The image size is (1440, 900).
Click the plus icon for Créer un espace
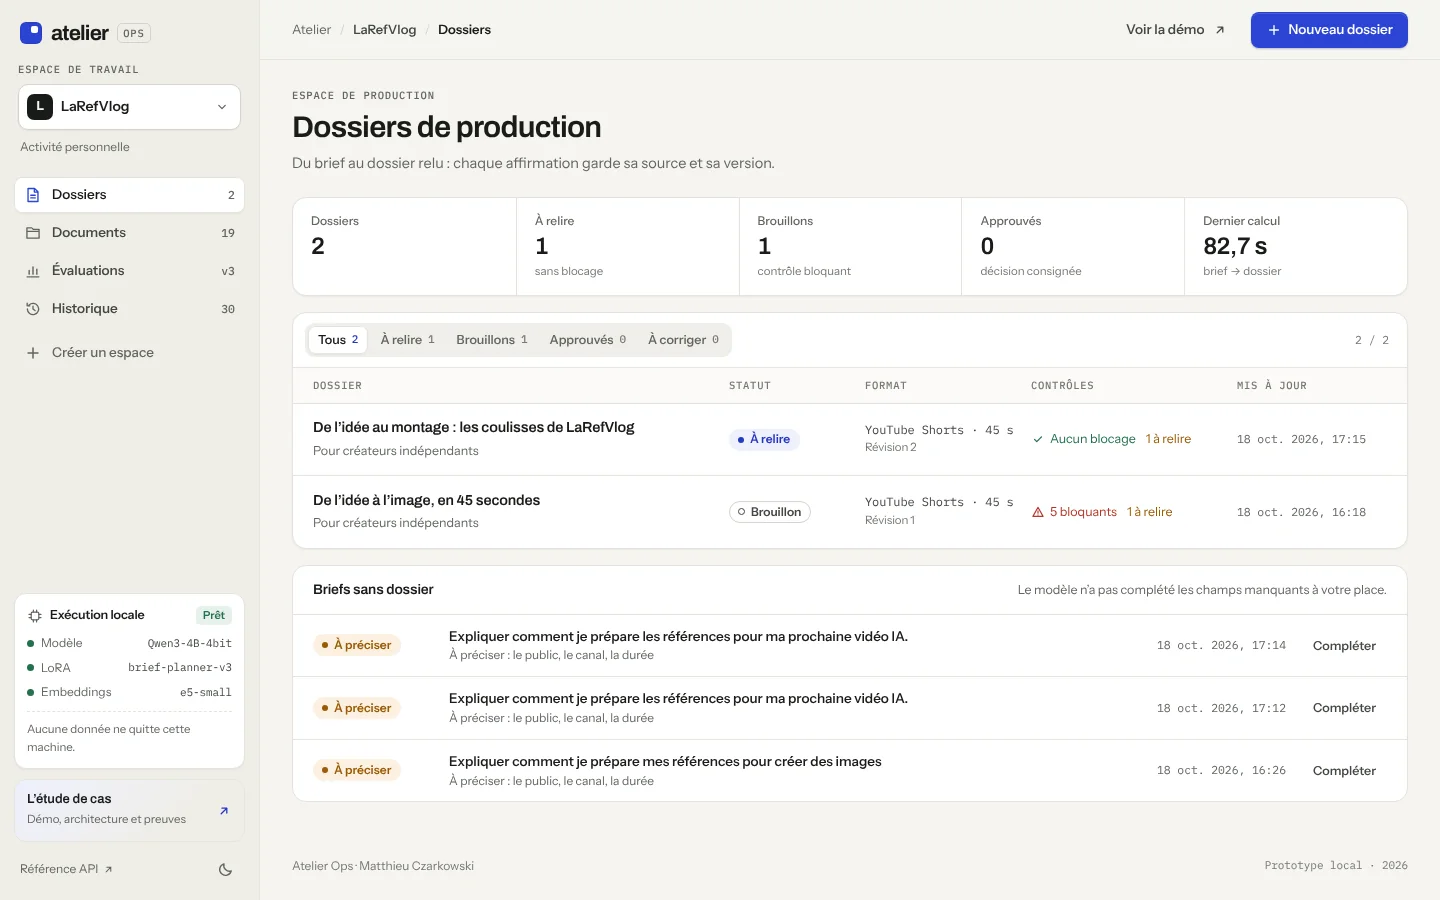[x=33, y=353]
